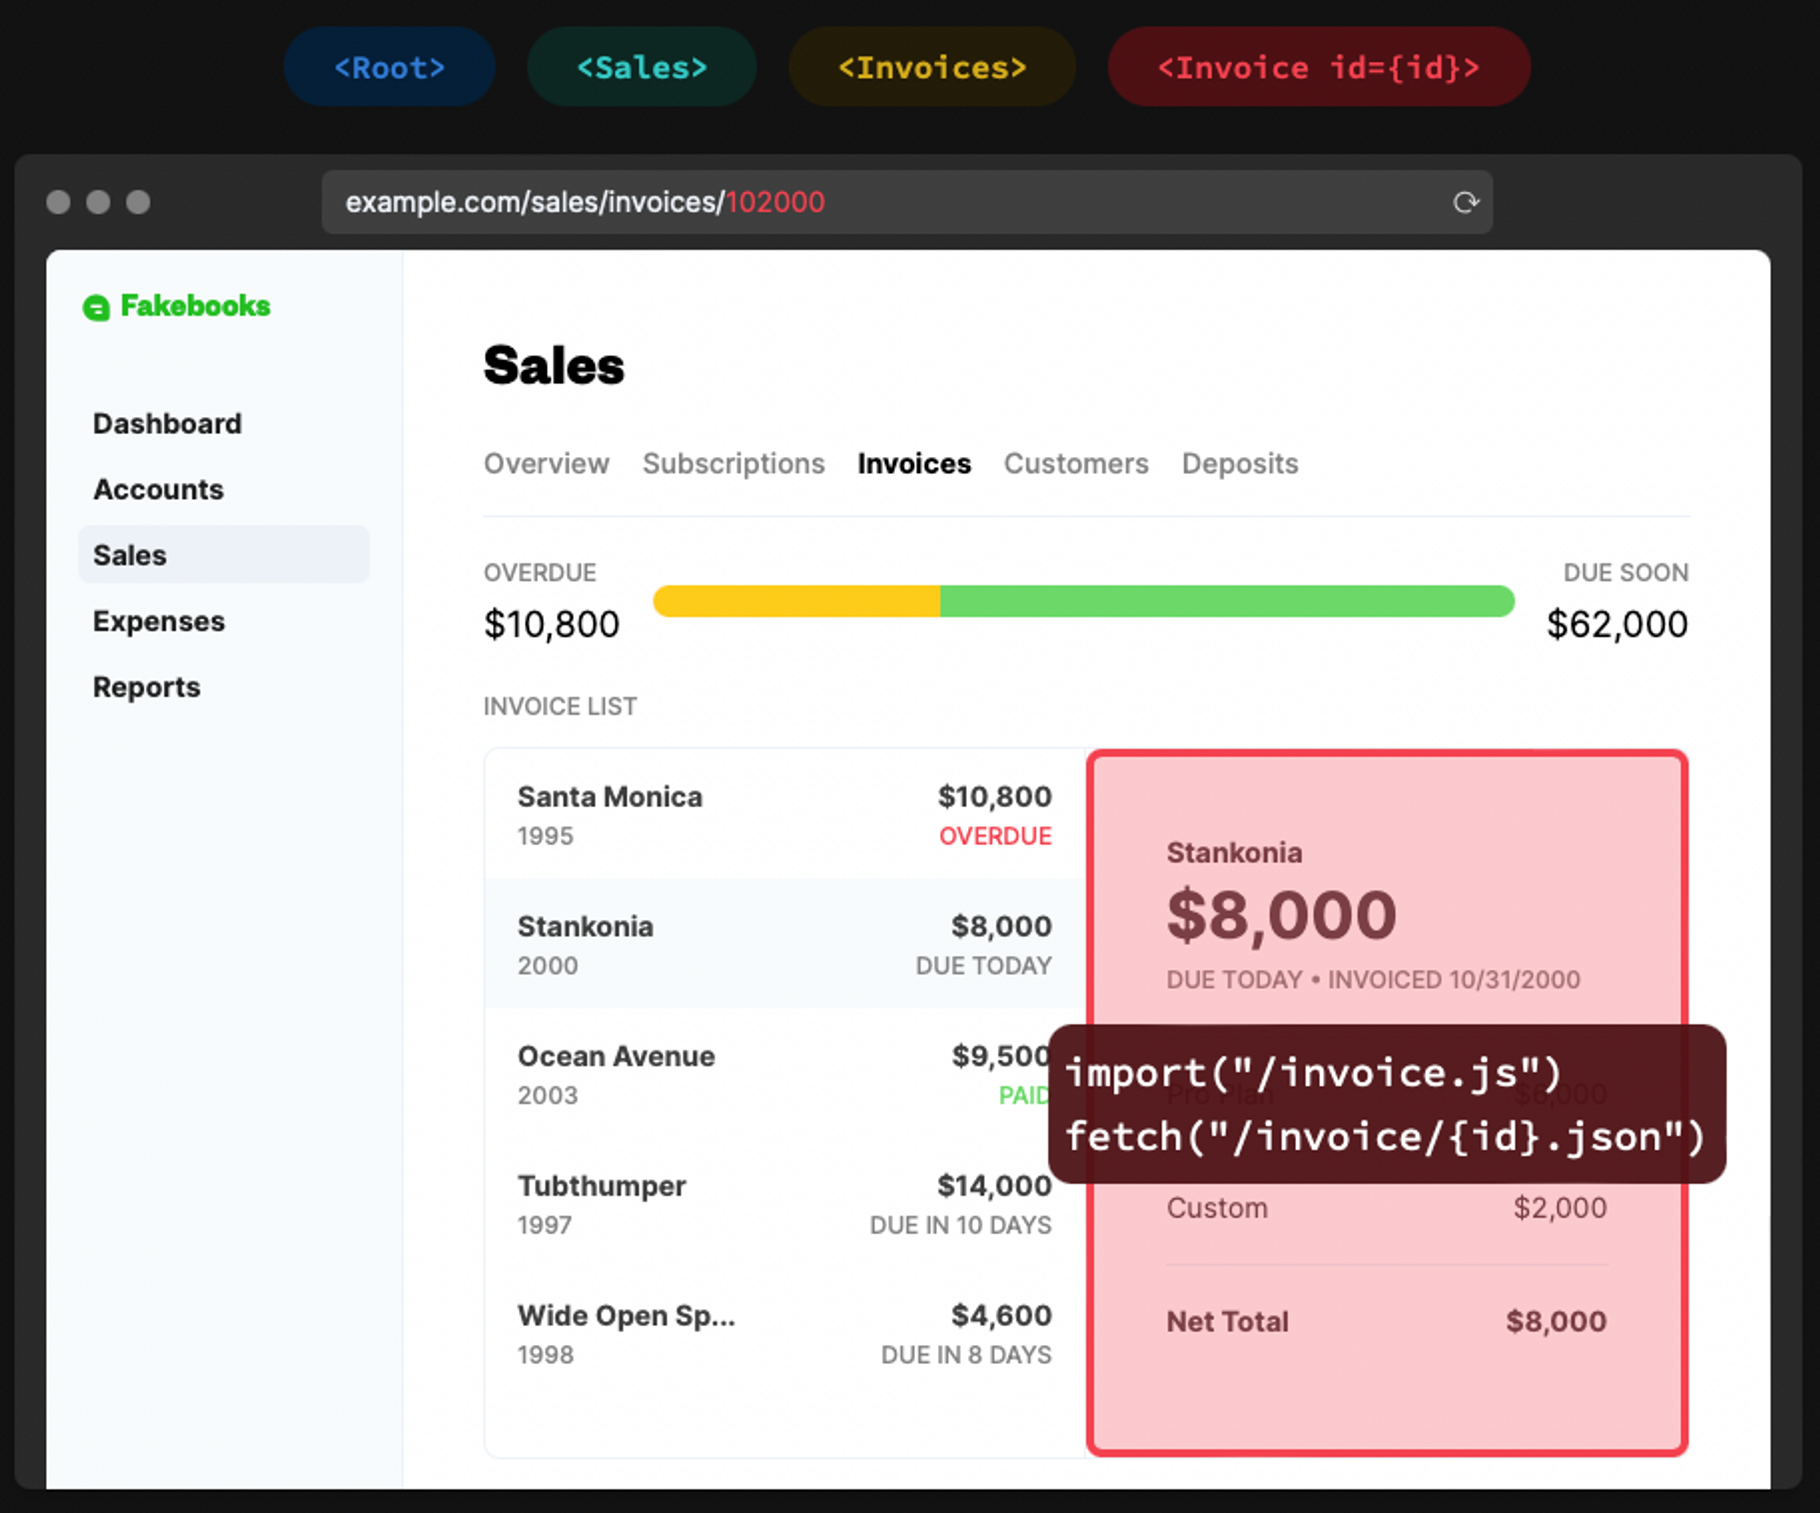The height and width of the screenshot is (1513, 1820).
Task: Click the Fakebooks logo icon
Action: coord(96,307)
